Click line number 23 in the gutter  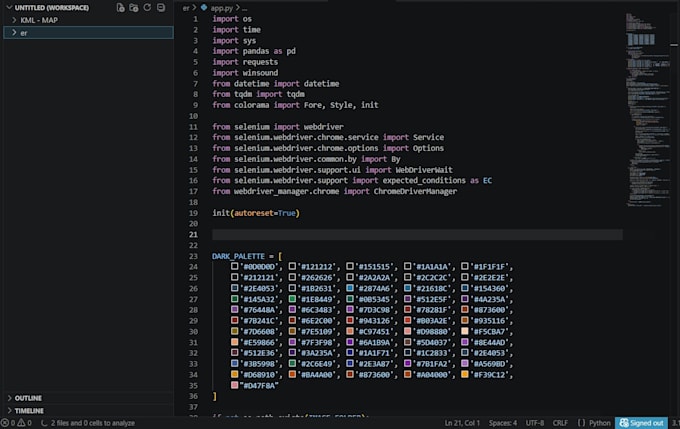point(193,256)
